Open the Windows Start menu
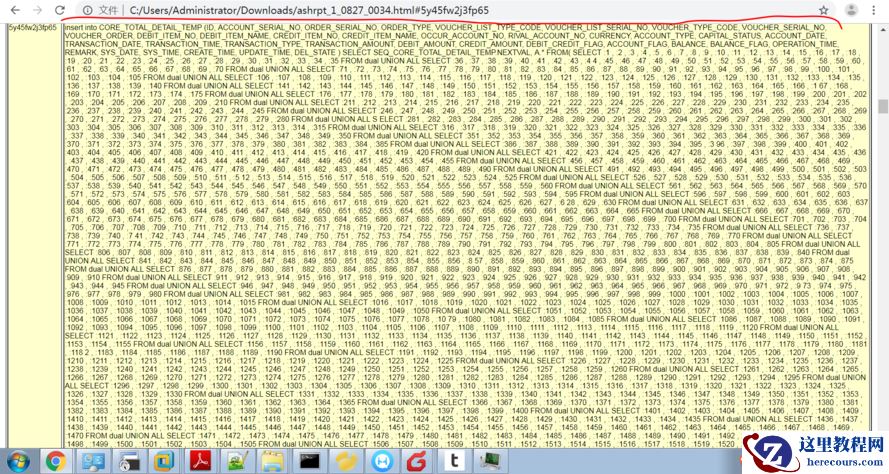This screenshot has height=474, width=889. pos(18,461)
